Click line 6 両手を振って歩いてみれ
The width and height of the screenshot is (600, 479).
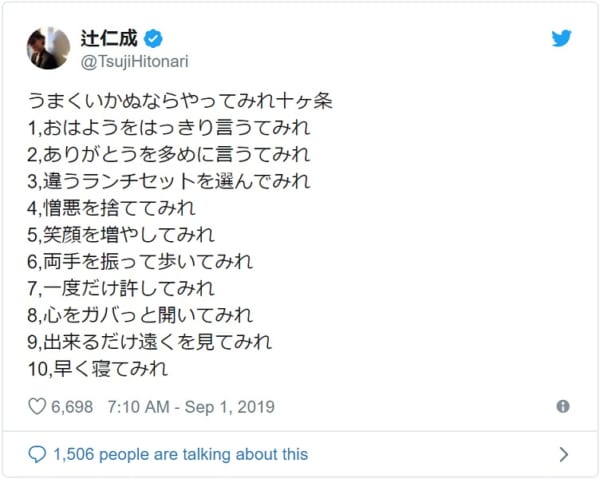[x=140, y=262]
